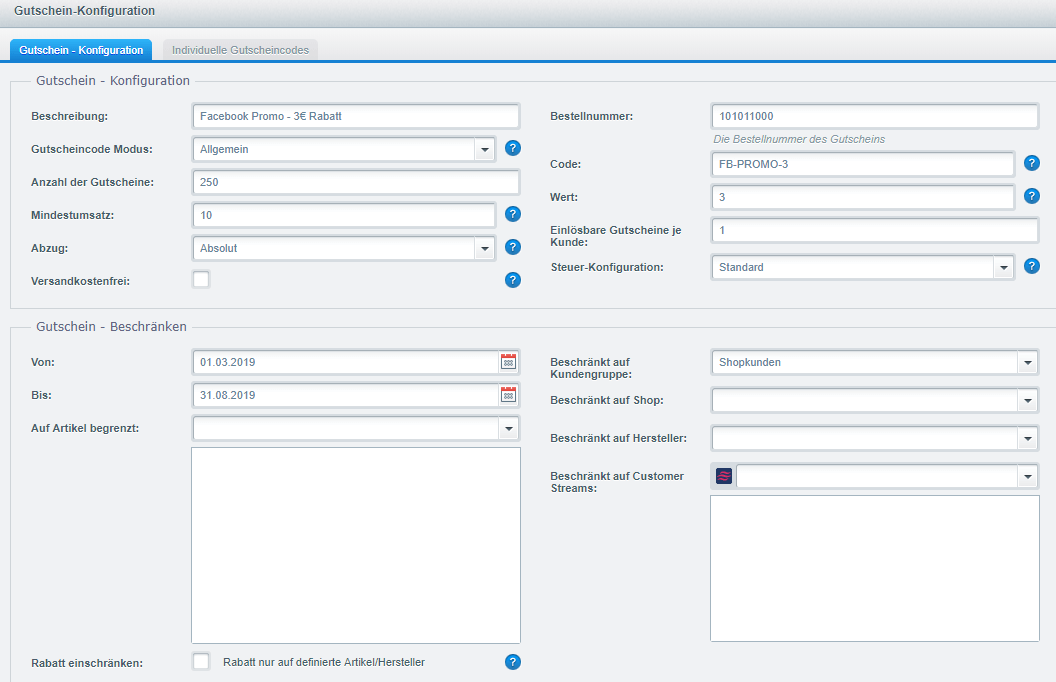Open help icon beside Wert field
Screen dimensions: 1056x682
(x=1032, y=197)
